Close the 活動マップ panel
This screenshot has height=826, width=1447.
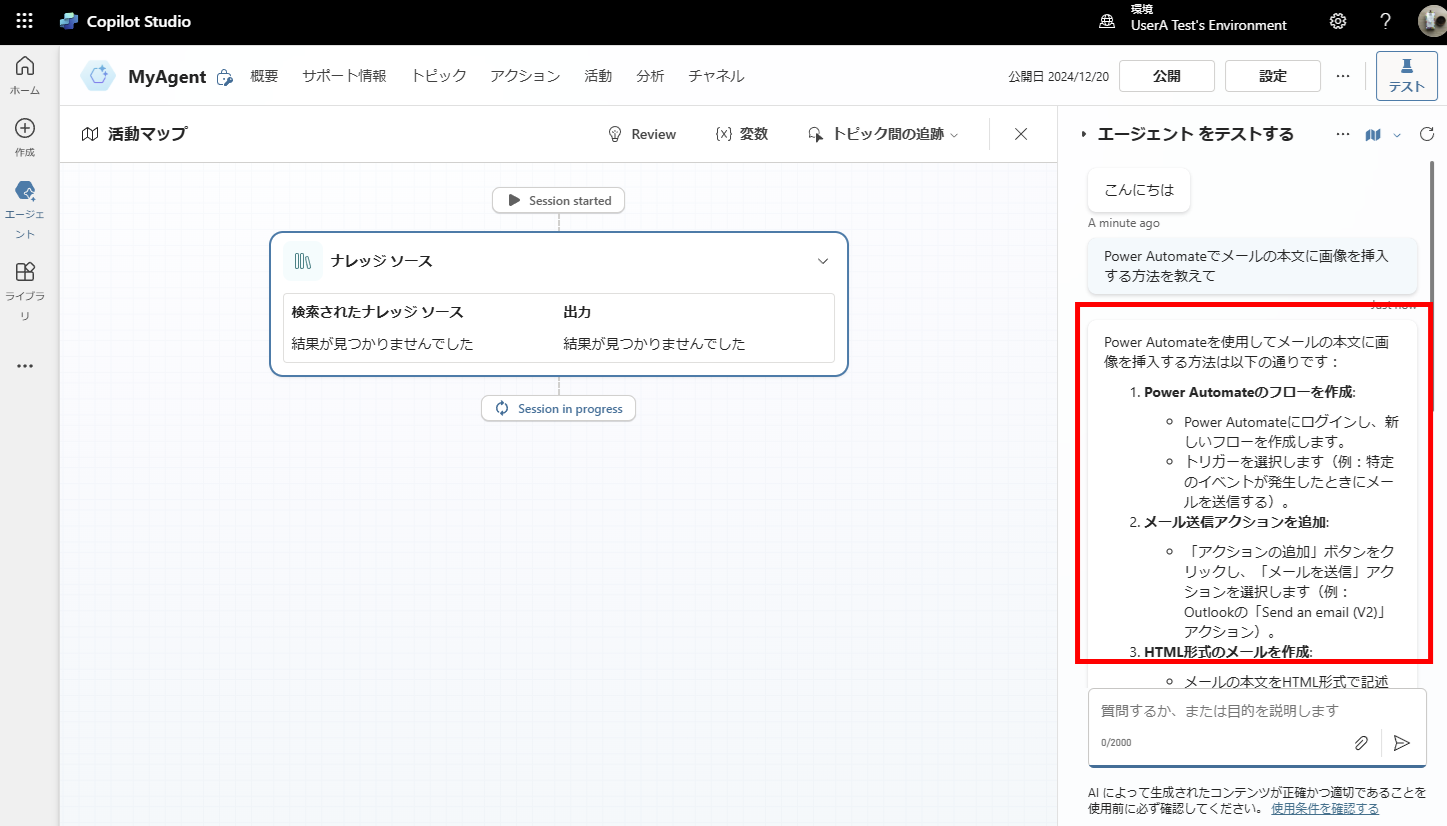click(x=1020, y=133)
